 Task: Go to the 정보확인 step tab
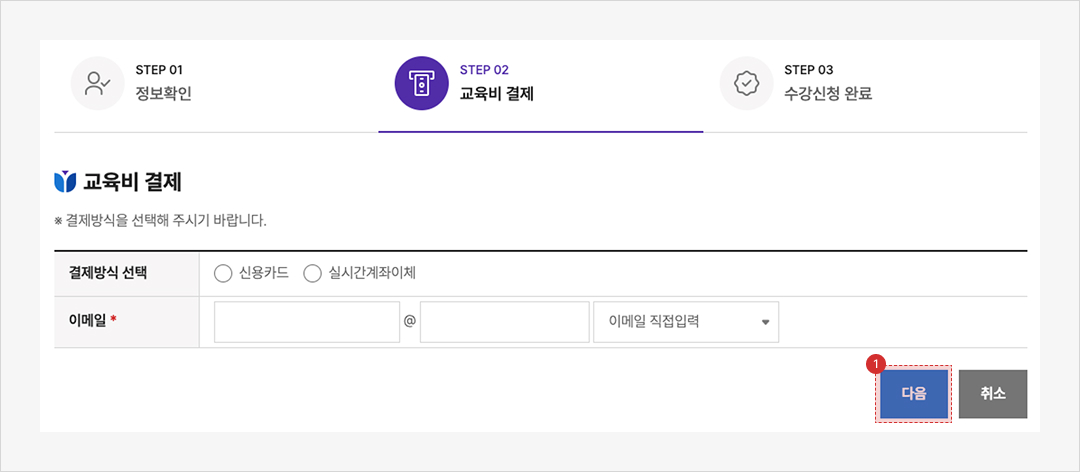(163, 94)
